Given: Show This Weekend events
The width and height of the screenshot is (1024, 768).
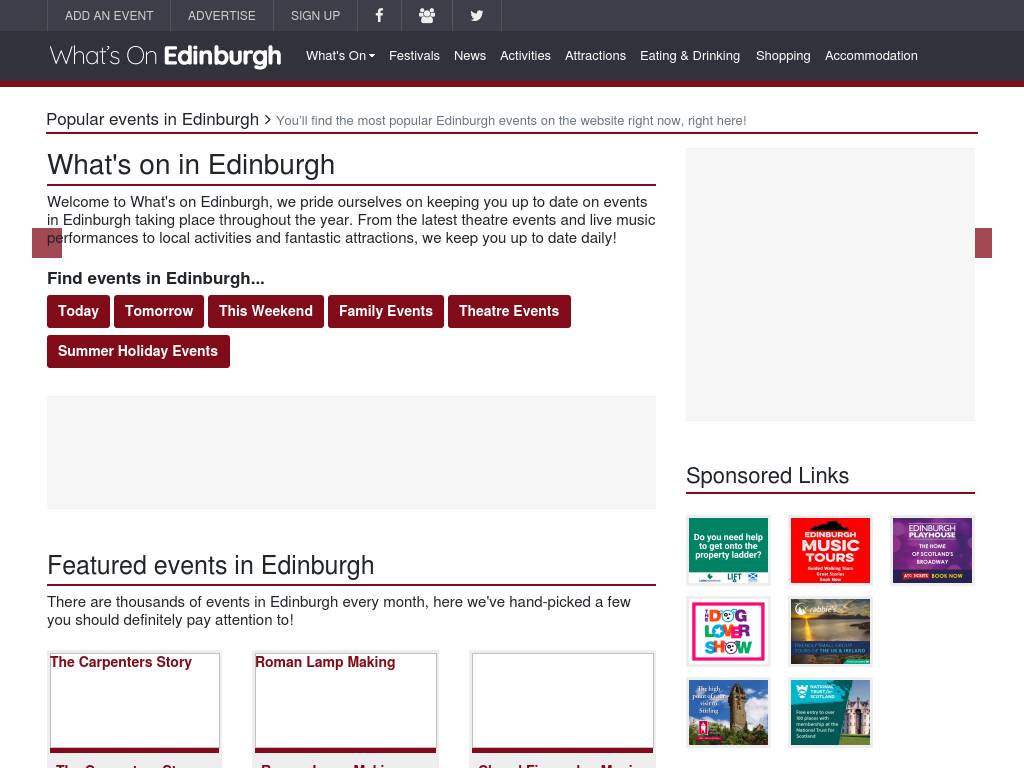Looking at the screenshot, I should click(x=265, y=311).
